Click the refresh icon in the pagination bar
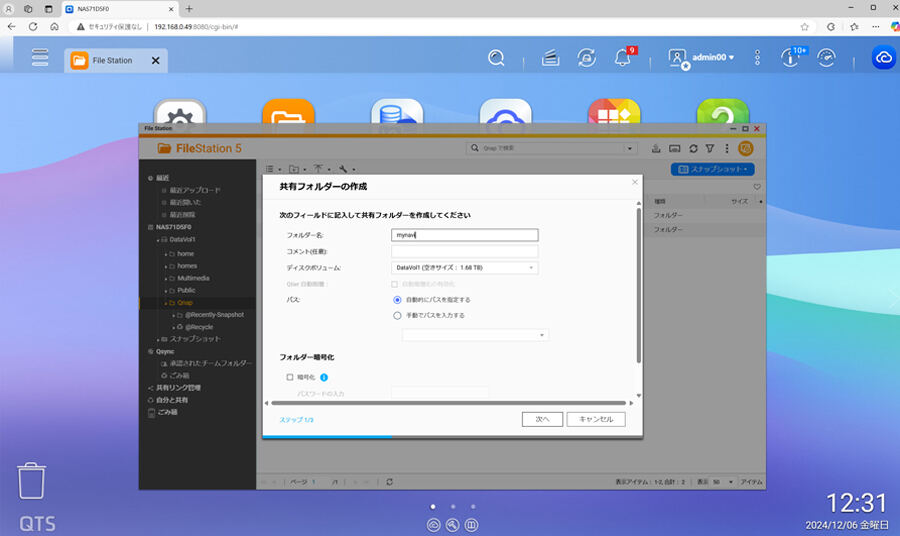The image size is (900, 536). (x=390, y=482)
